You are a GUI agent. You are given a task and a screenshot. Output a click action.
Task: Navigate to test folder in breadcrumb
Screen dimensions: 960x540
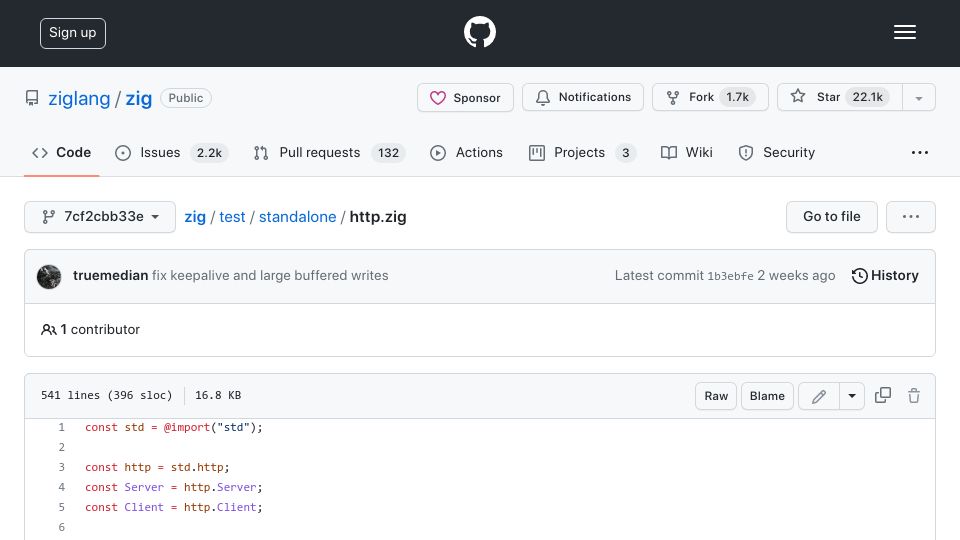pyautogui.click(x=232, y=217)
